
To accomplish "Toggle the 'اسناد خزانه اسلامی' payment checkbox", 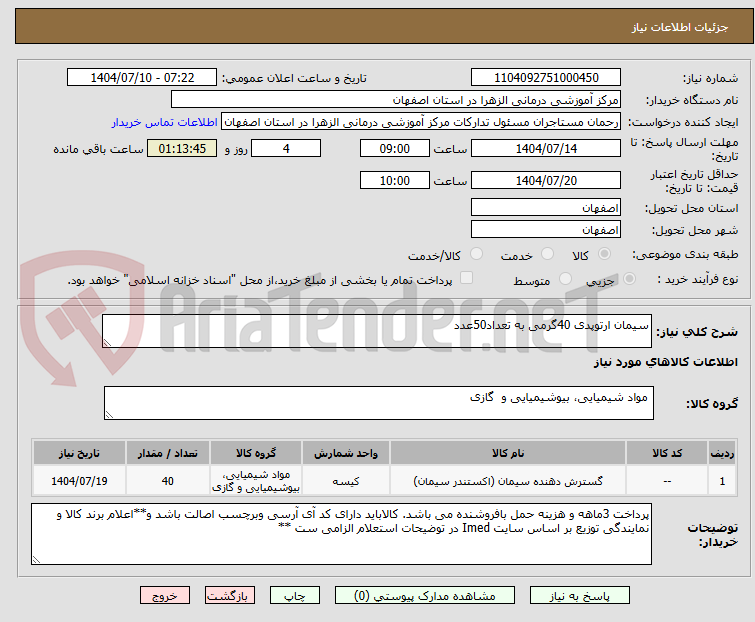I will point(466,278).
